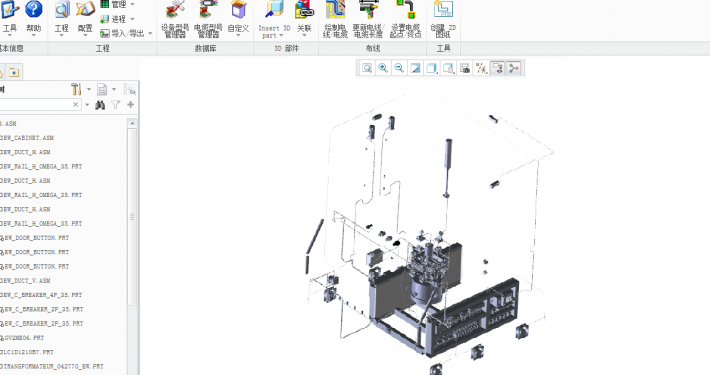The height and width of the screenshot is (375, 710).
Task: Click the Zoom In magnifier icon
Action: 383,68
